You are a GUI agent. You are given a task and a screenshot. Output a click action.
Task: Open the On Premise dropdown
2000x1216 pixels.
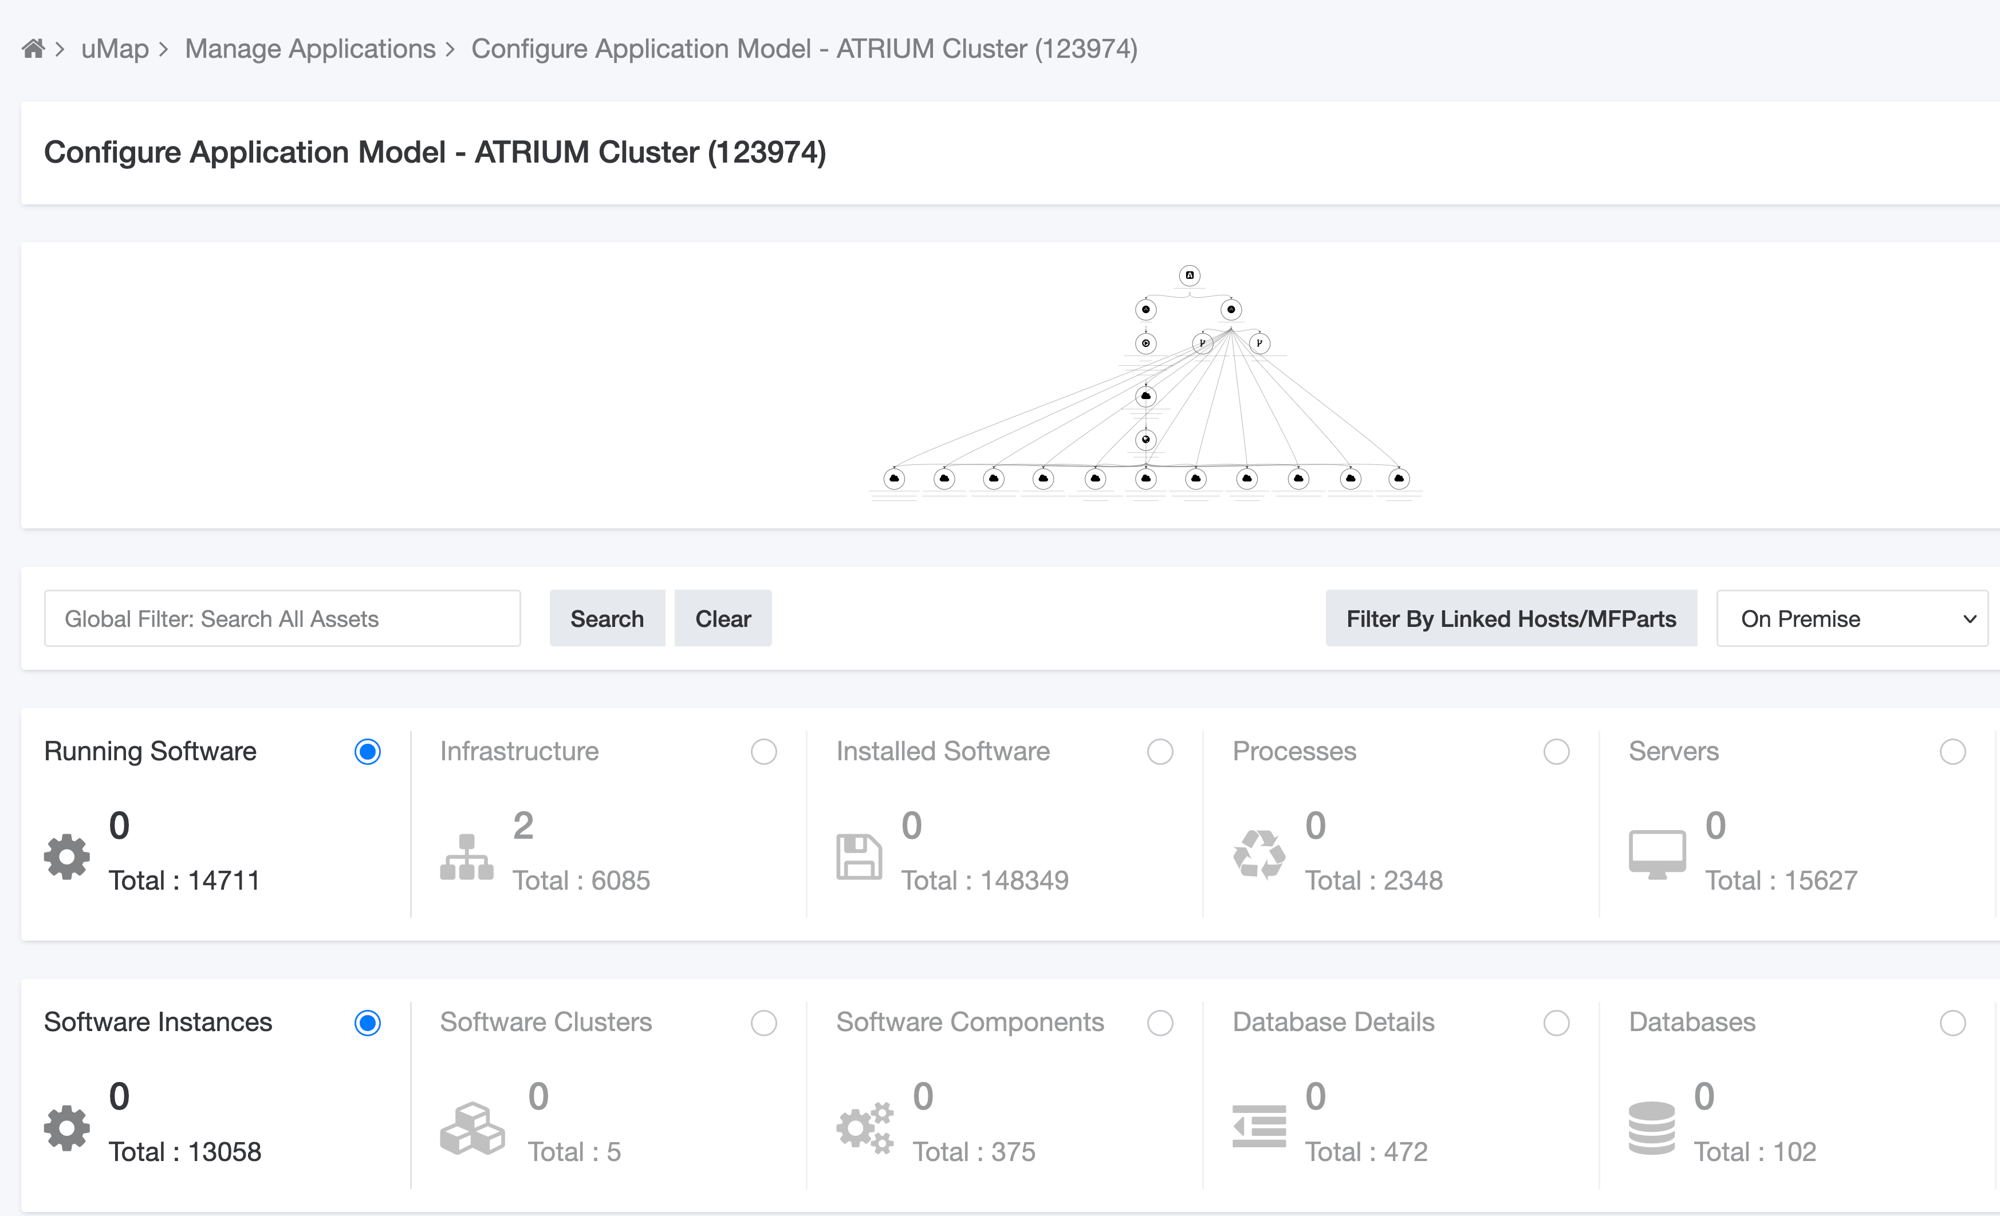pos(1851,618)
